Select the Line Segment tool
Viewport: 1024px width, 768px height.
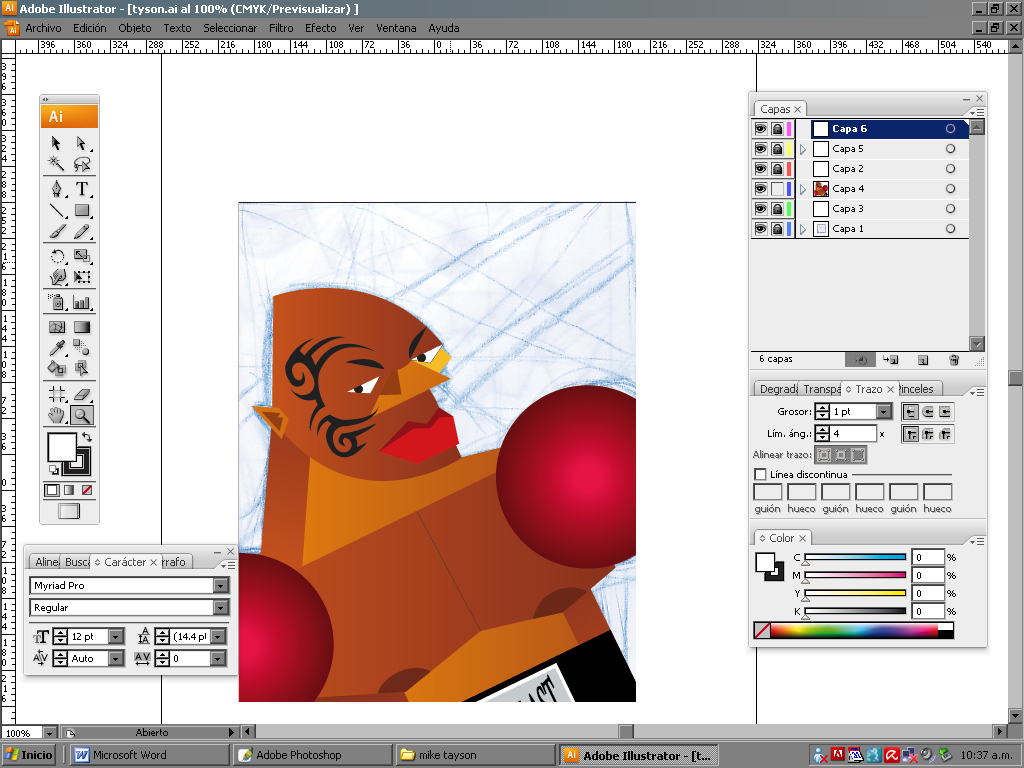click(57, 210)
